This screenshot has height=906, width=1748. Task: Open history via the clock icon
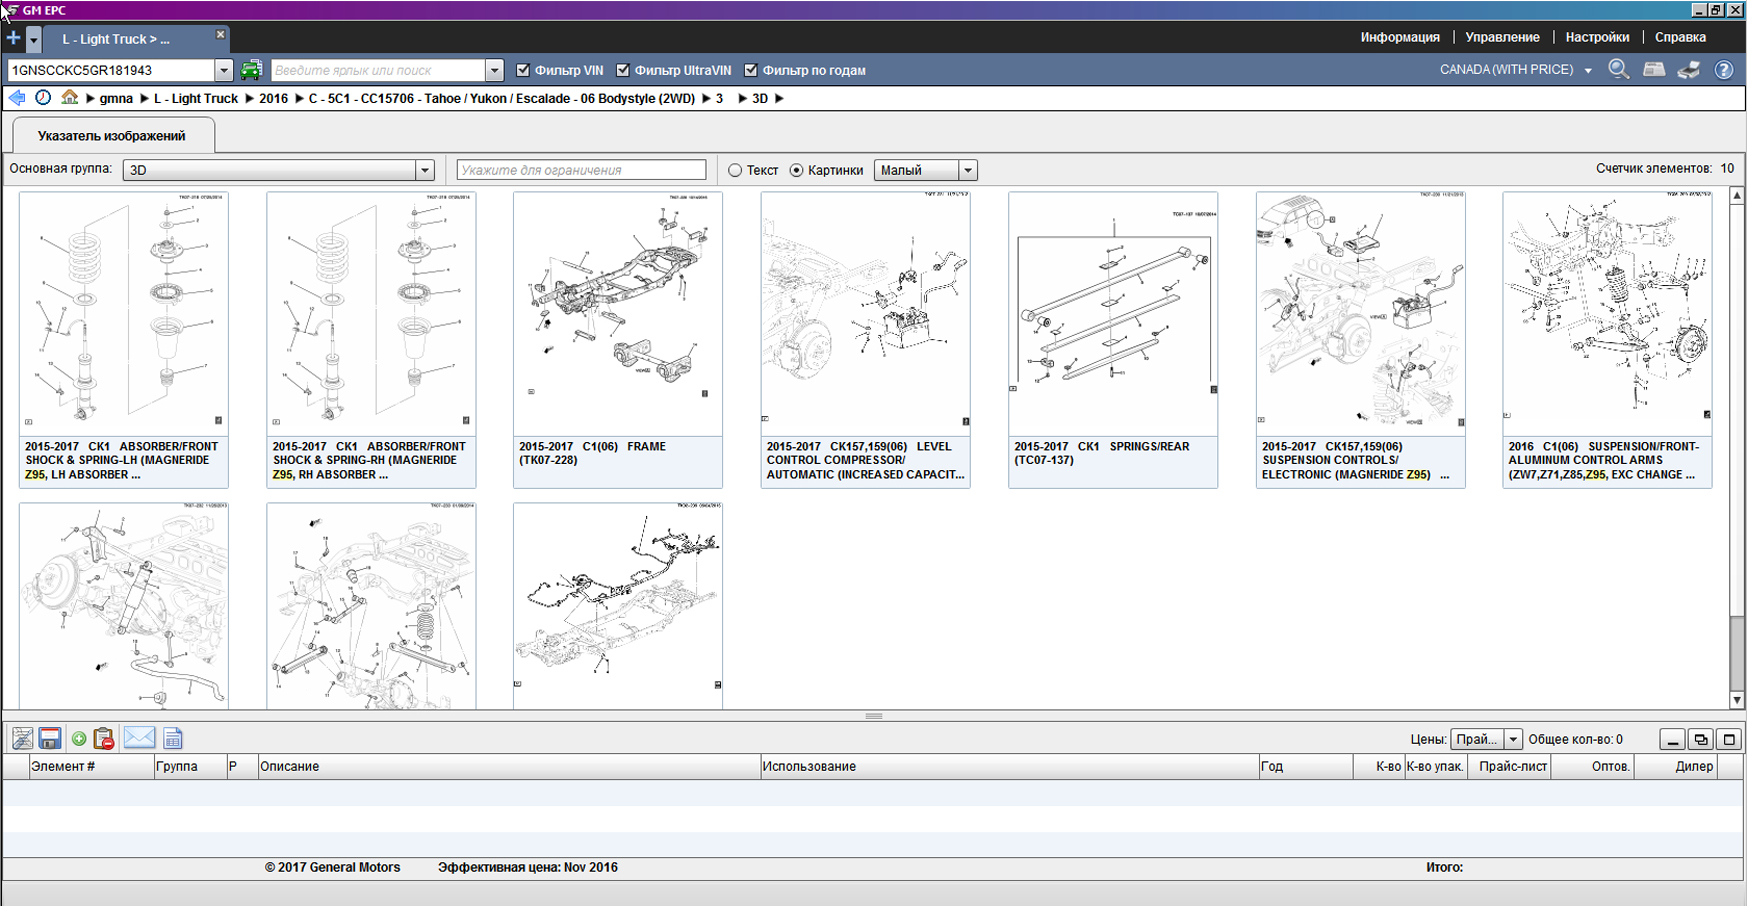point(43,98)
